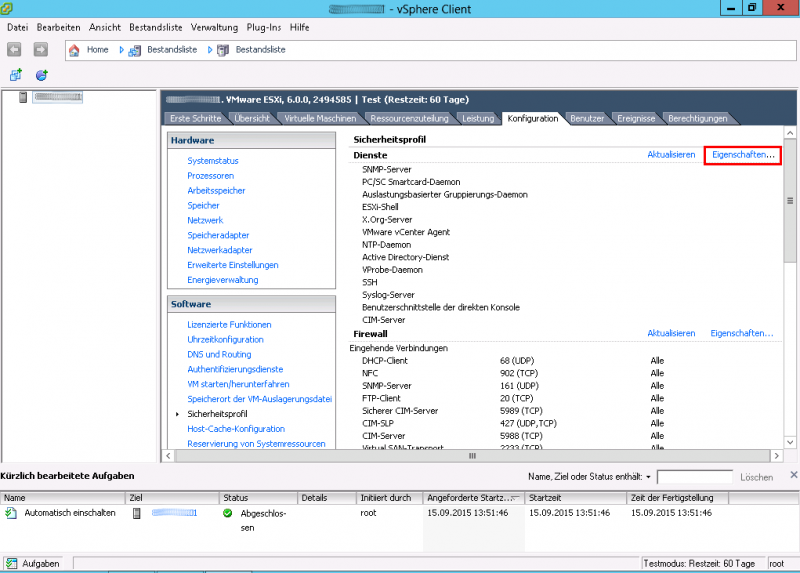Open the Prozessoren link

click(x=210, y=176)
